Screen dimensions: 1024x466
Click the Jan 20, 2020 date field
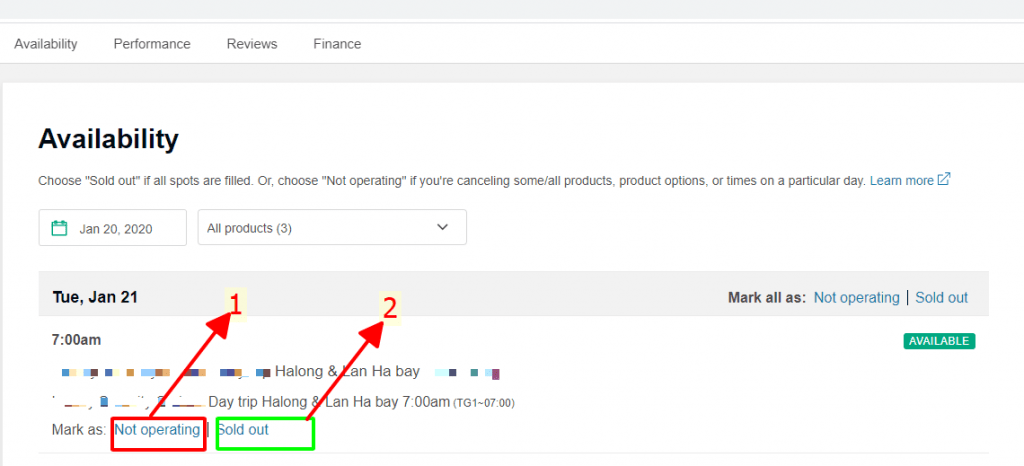pyautogui.click(x=115, y=229)
